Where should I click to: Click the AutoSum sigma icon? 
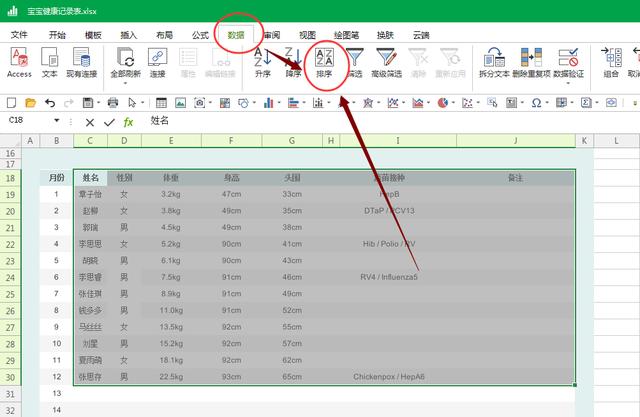click(586, 102)
